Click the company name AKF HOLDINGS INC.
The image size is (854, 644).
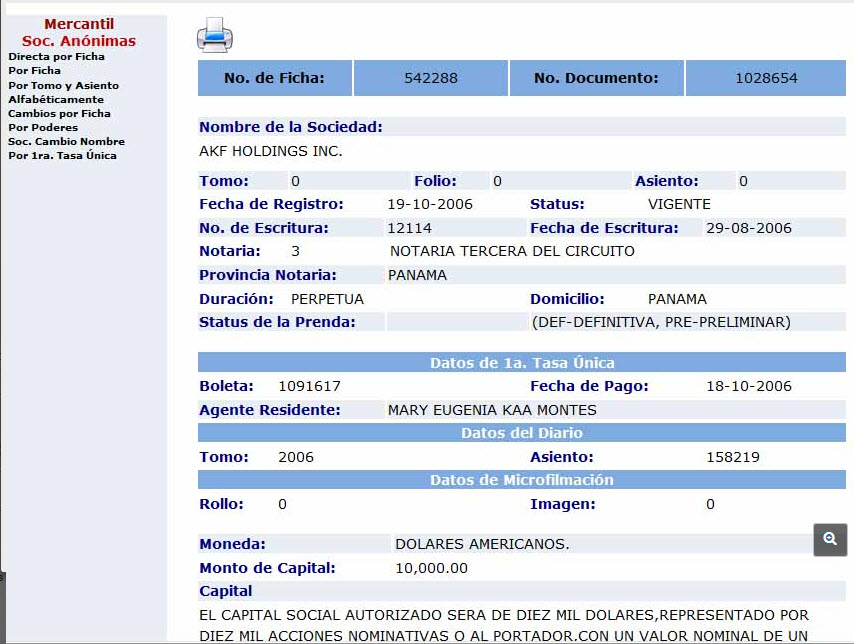pos(271,151)
